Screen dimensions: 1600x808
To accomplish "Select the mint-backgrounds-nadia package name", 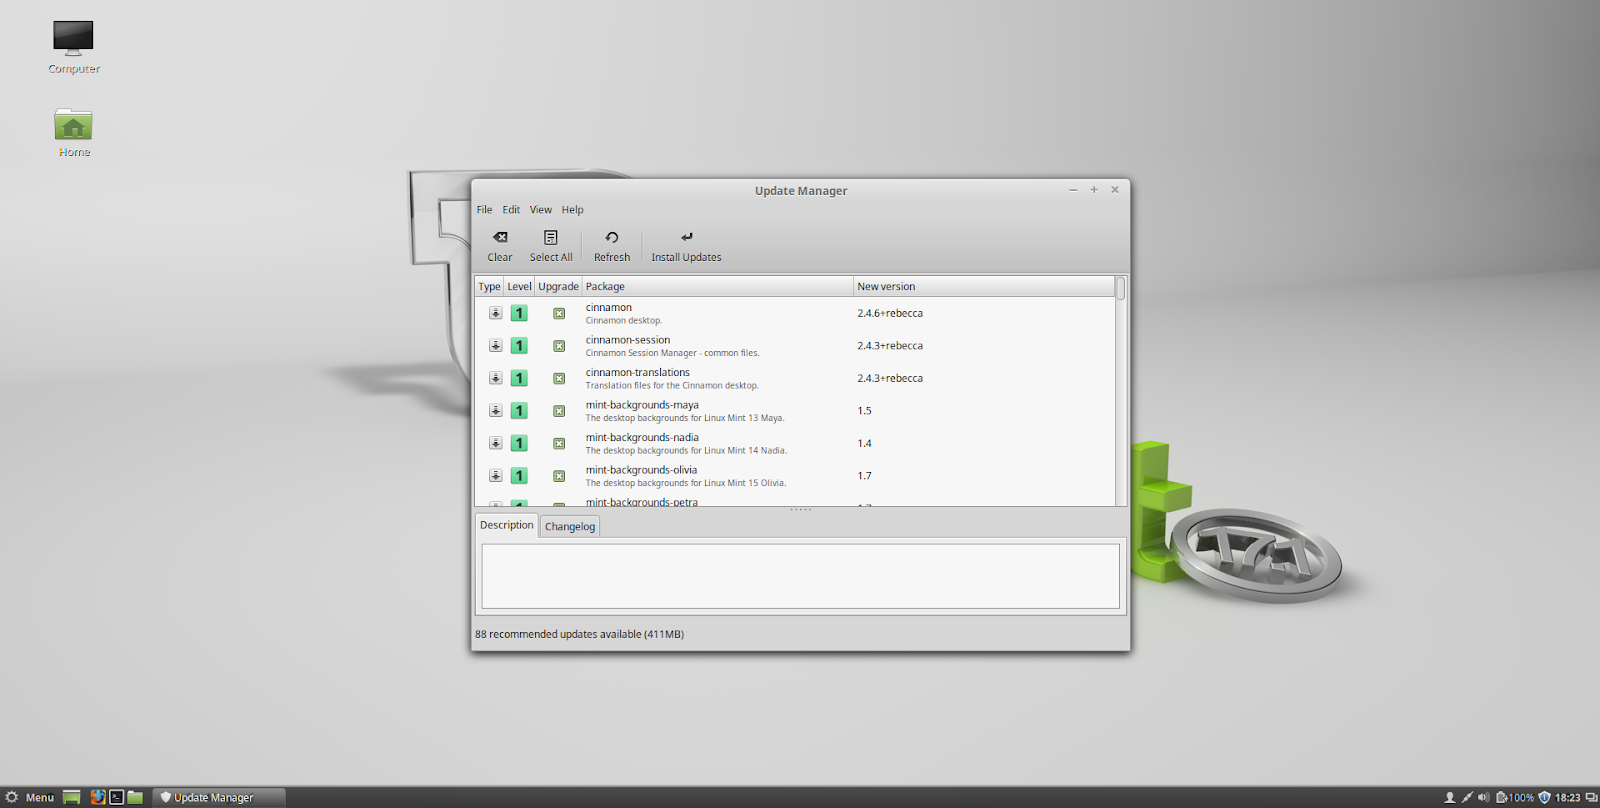I will tap(642, 437).
